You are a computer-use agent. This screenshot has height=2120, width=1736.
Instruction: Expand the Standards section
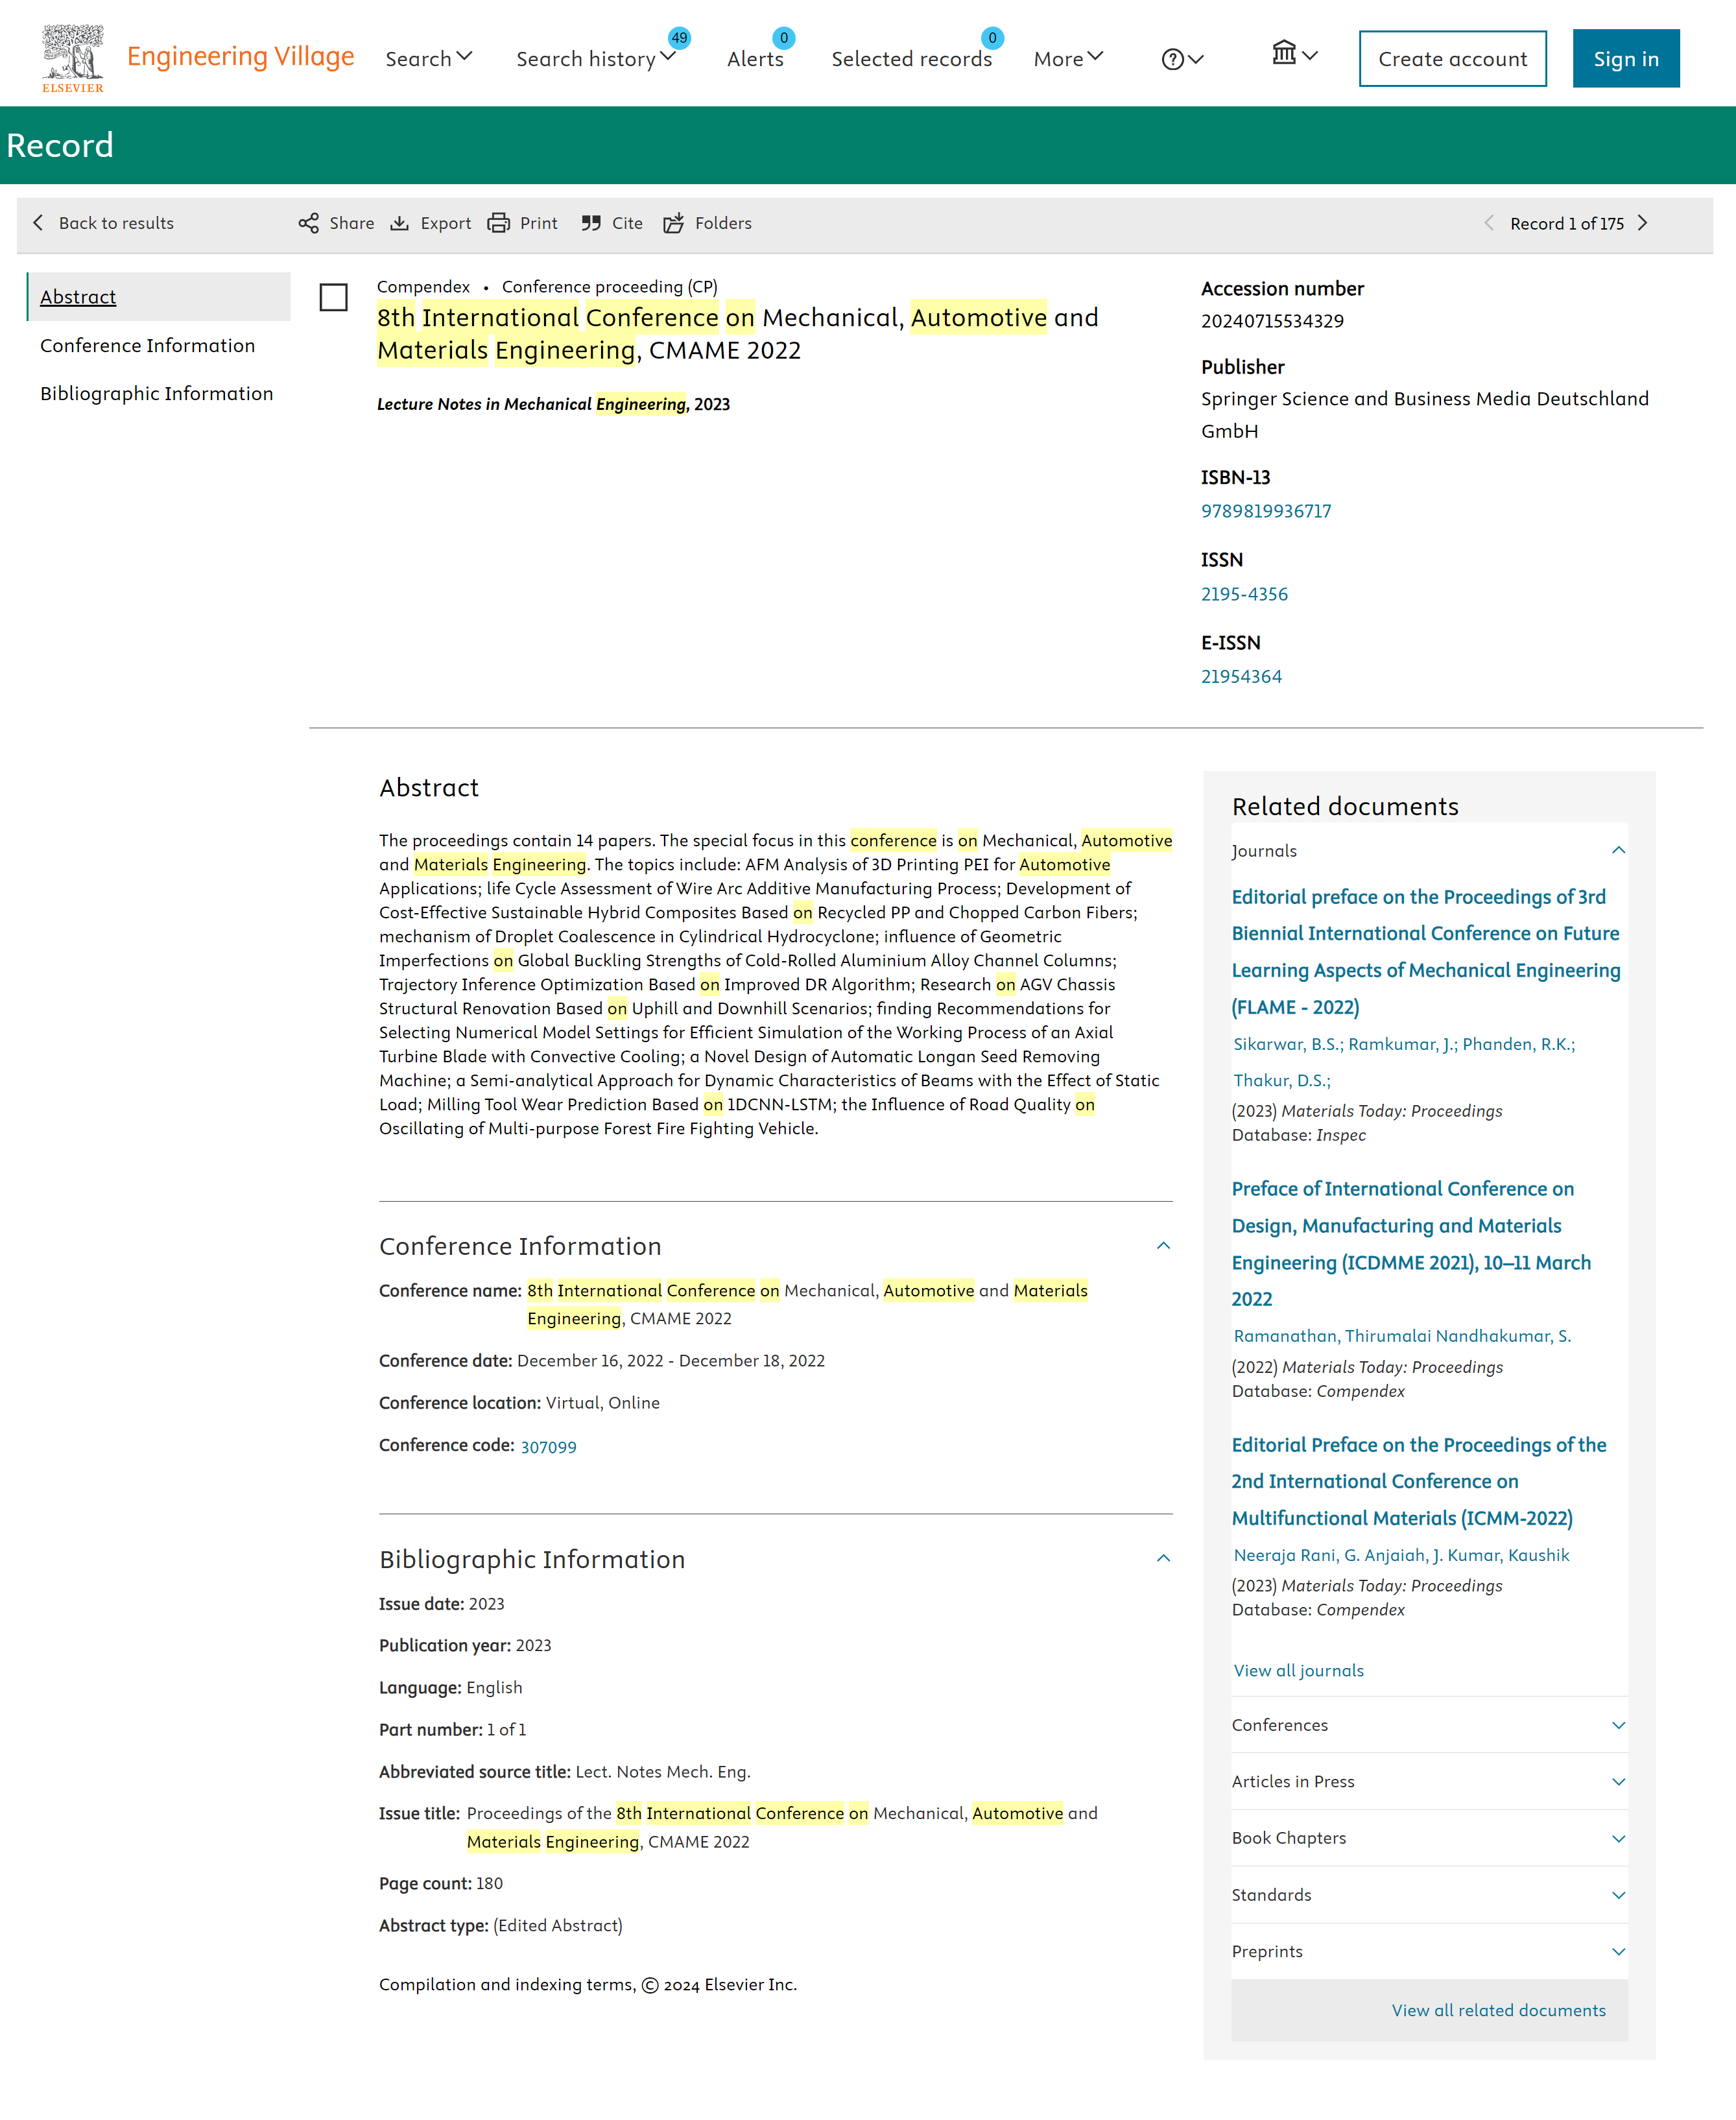point(1429,1896)
